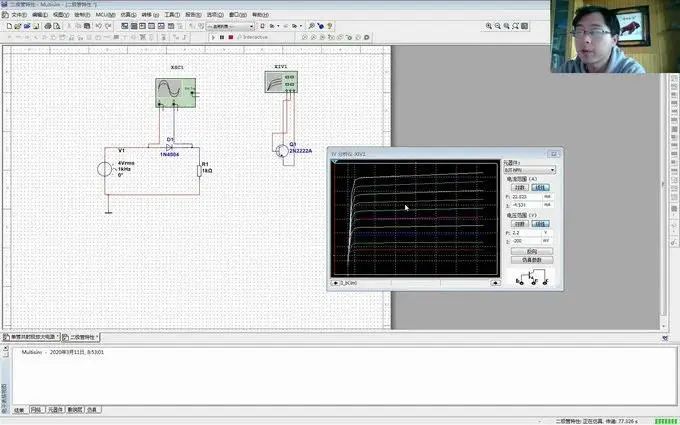
Task: Pause the running simulation
Action: [222, 38]
